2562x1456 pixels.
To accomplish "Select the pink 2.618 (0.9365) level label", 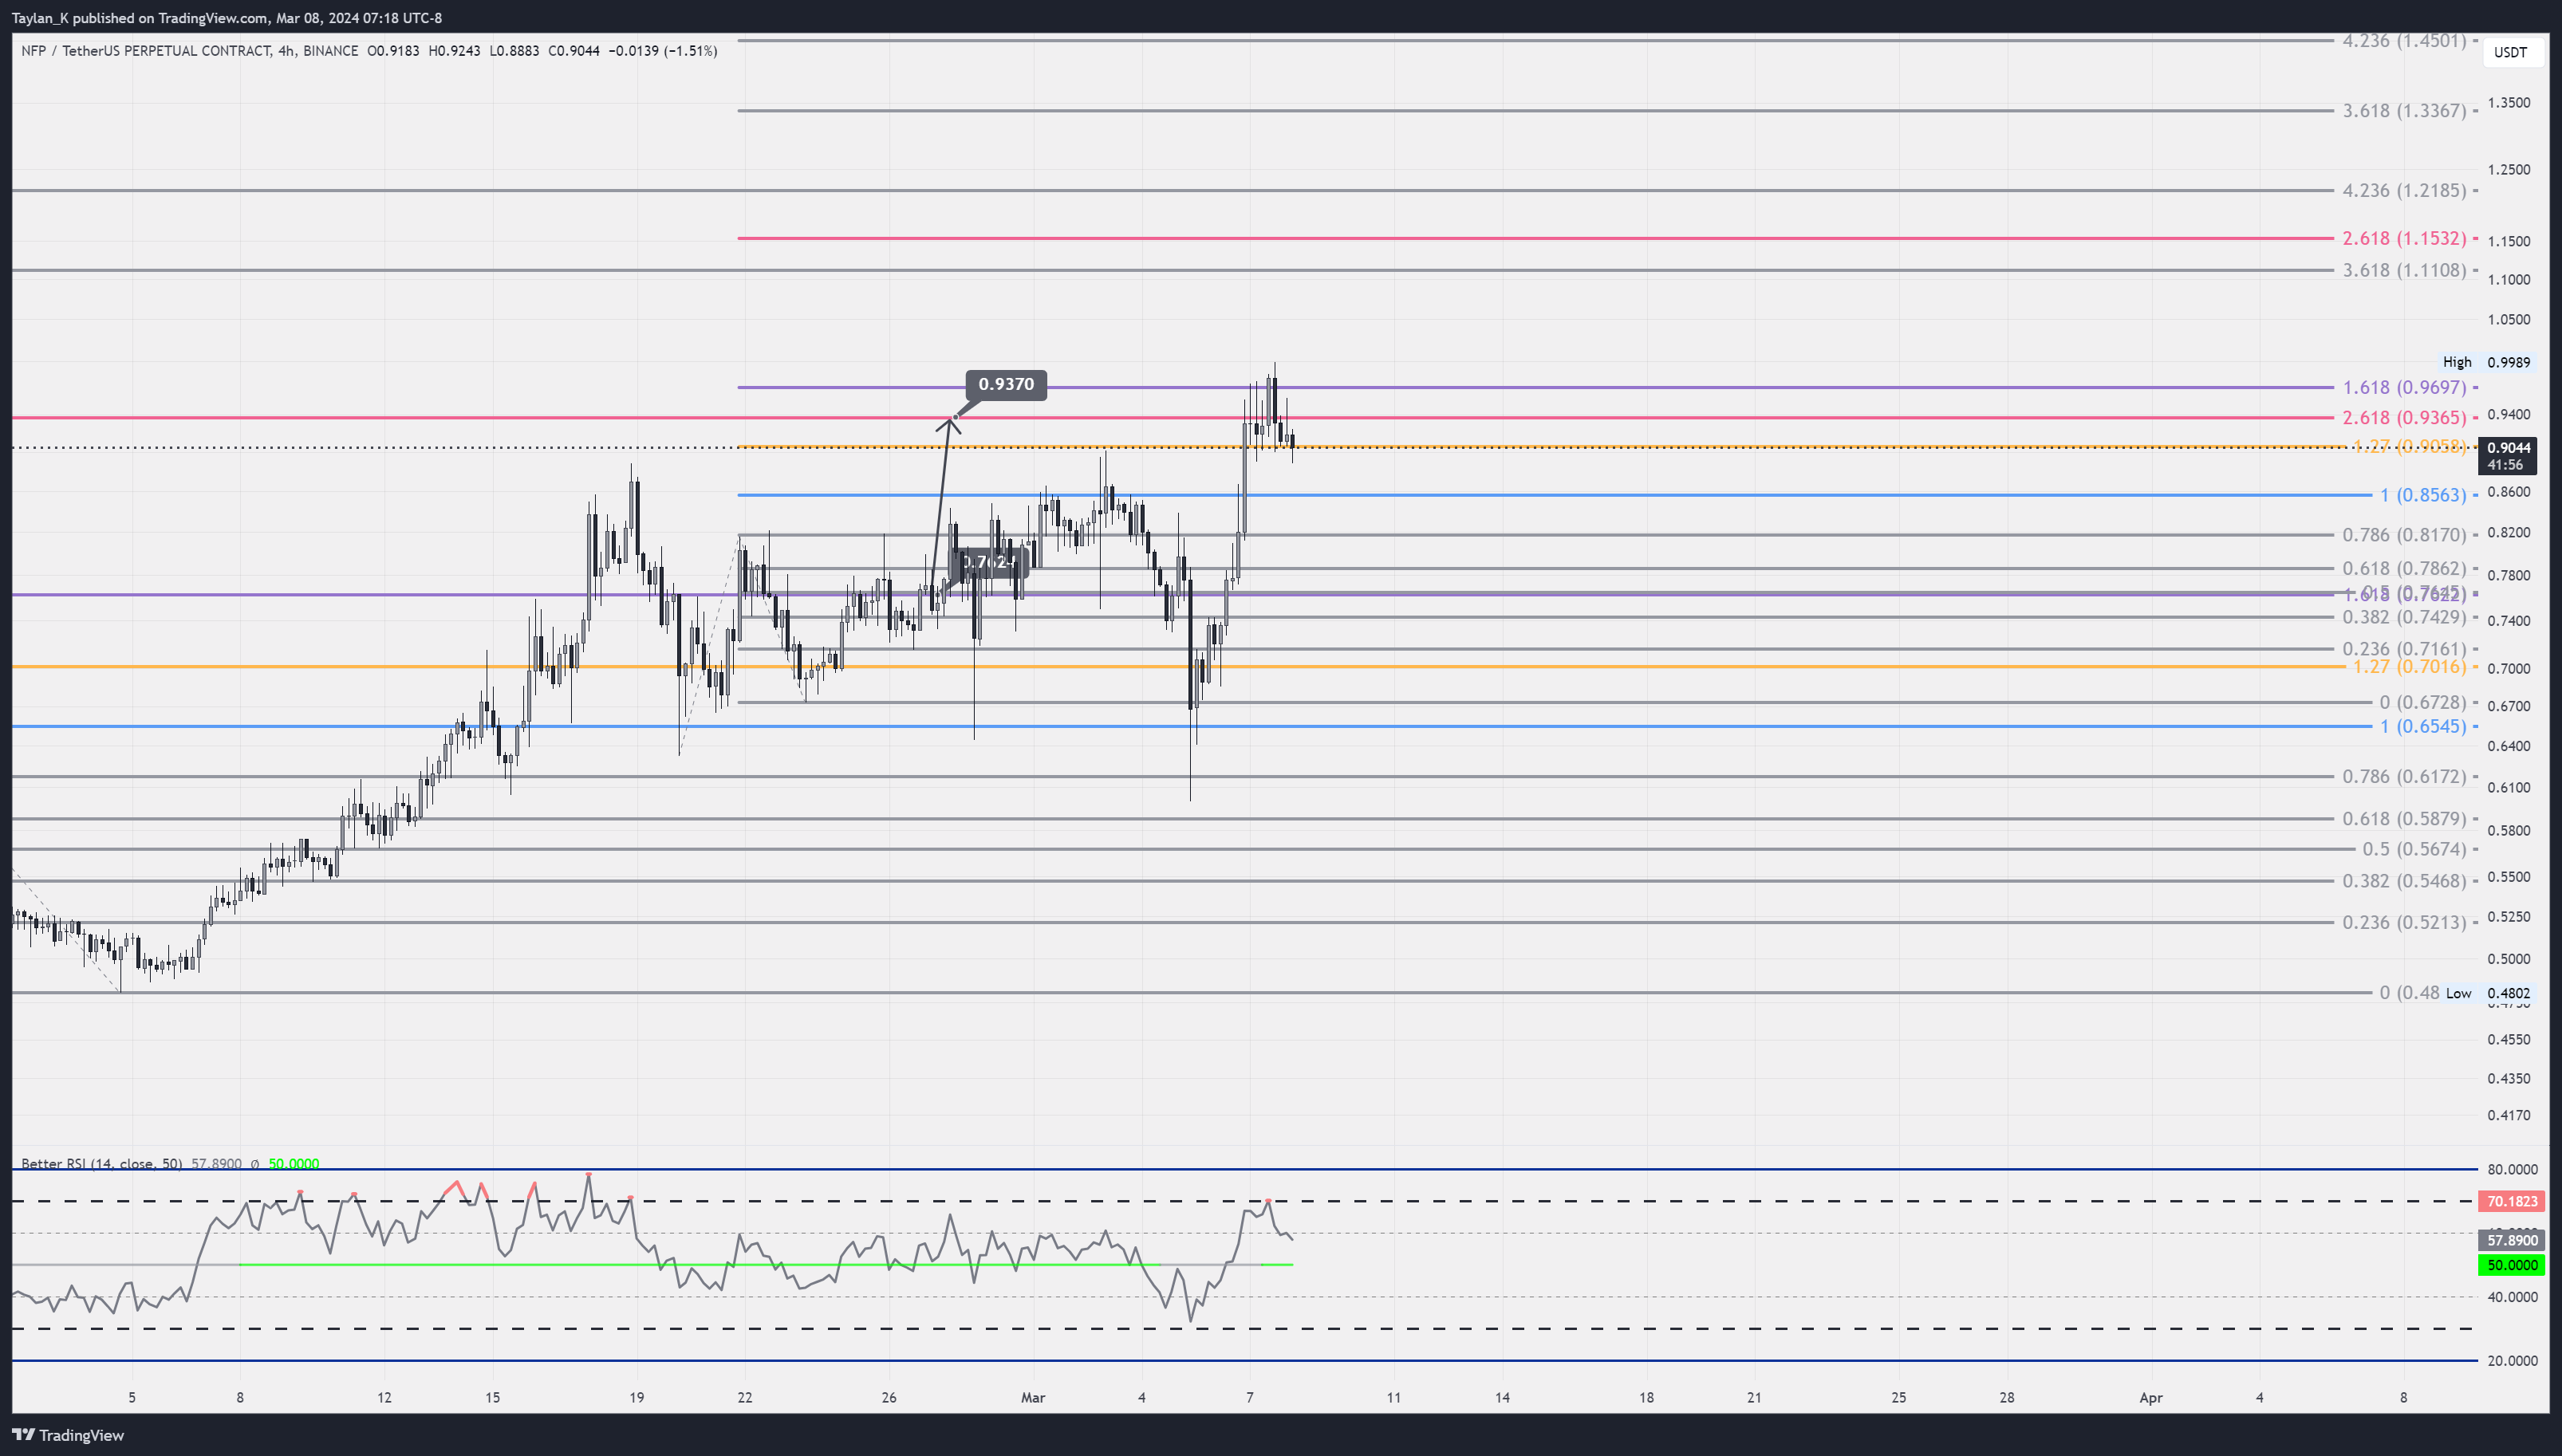I will [2405, 418].
